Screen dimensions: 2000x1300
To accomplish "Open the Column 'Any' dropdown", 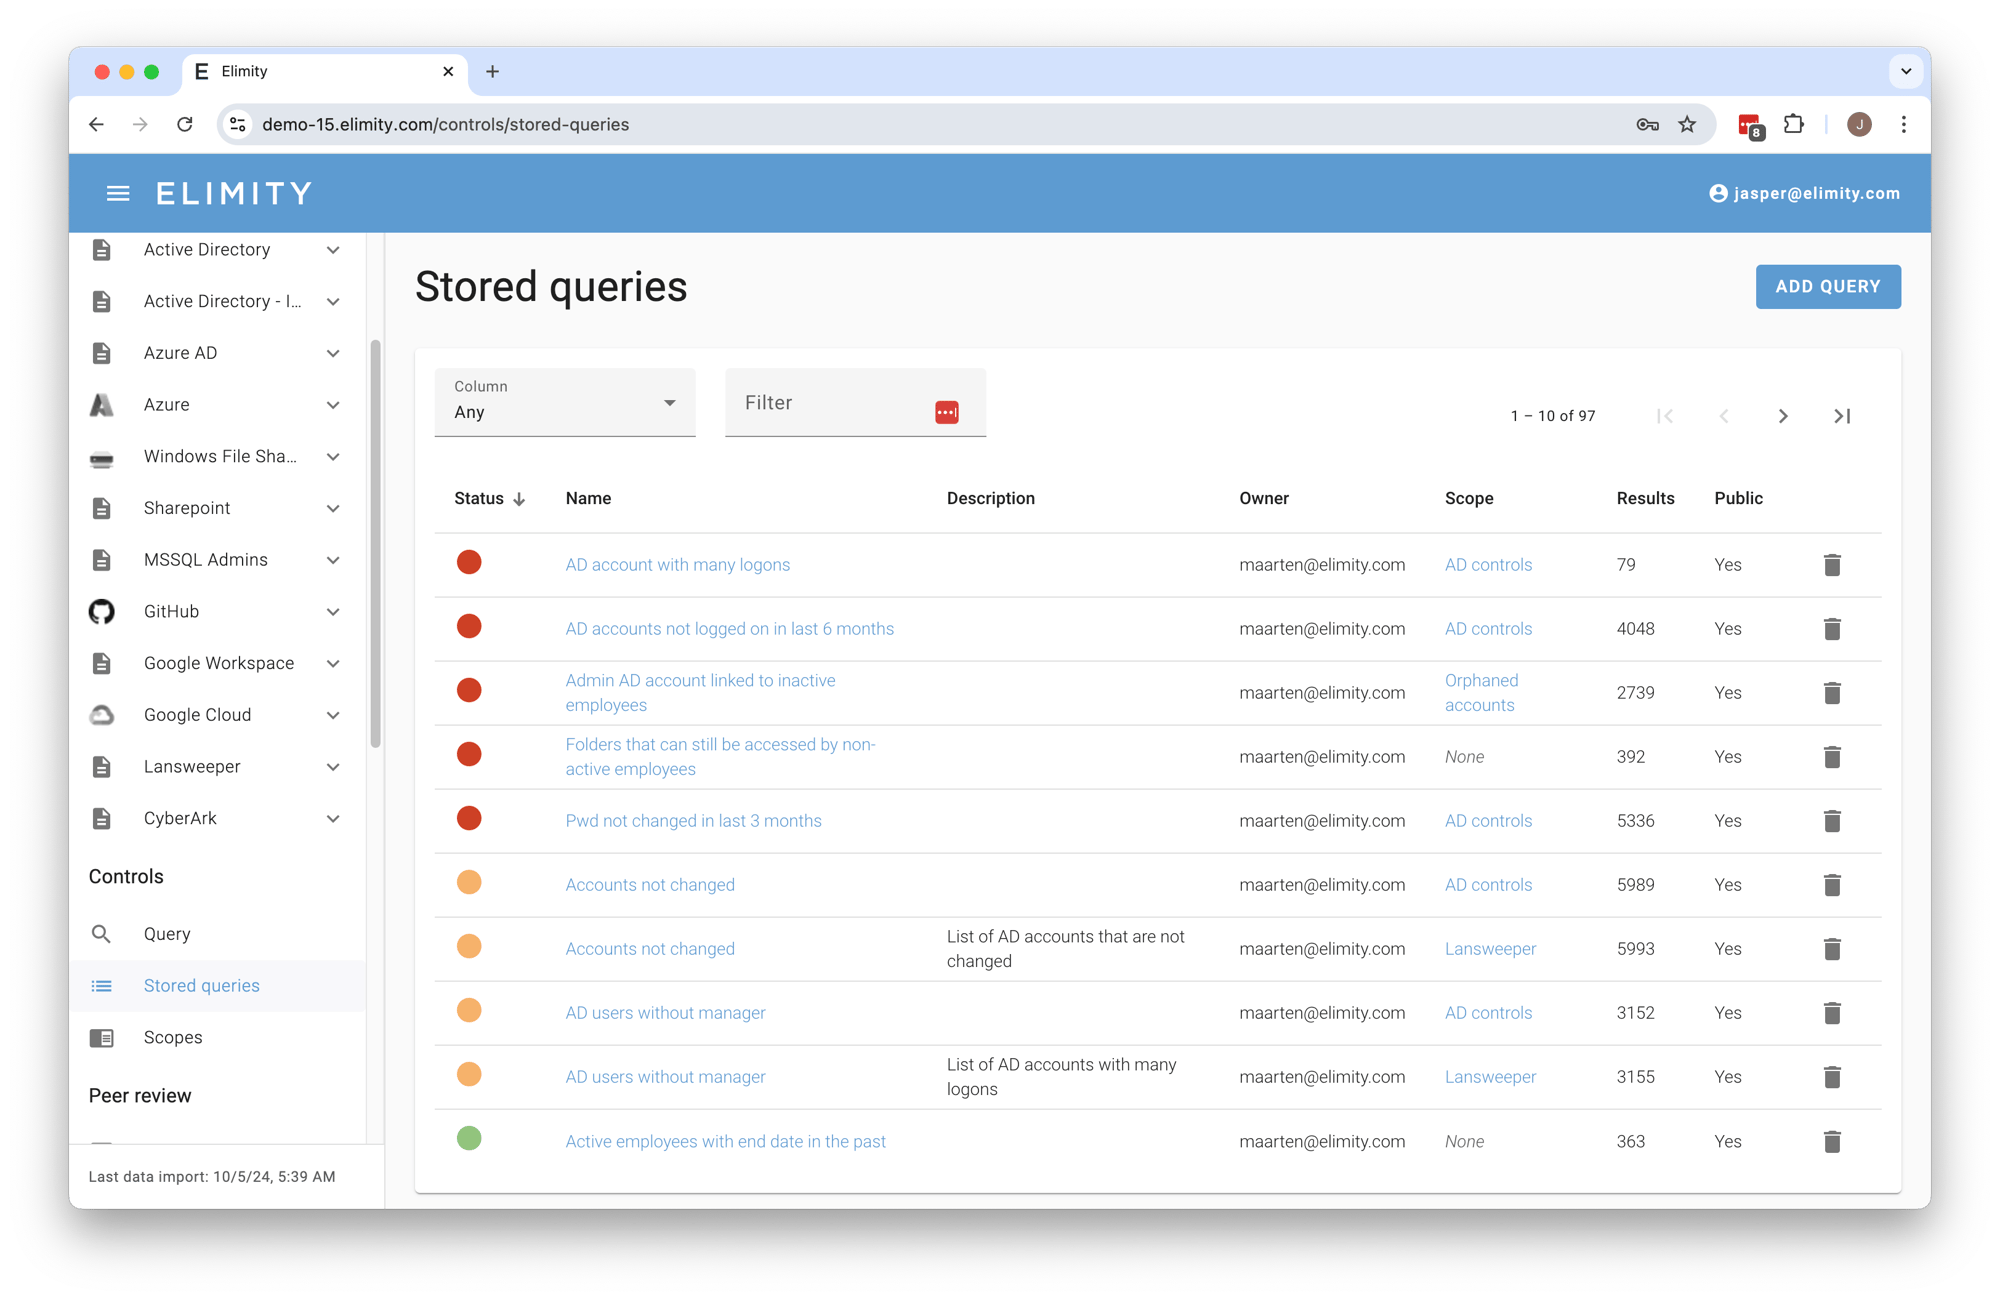I will pyautogui.click(x=565, y=403).
